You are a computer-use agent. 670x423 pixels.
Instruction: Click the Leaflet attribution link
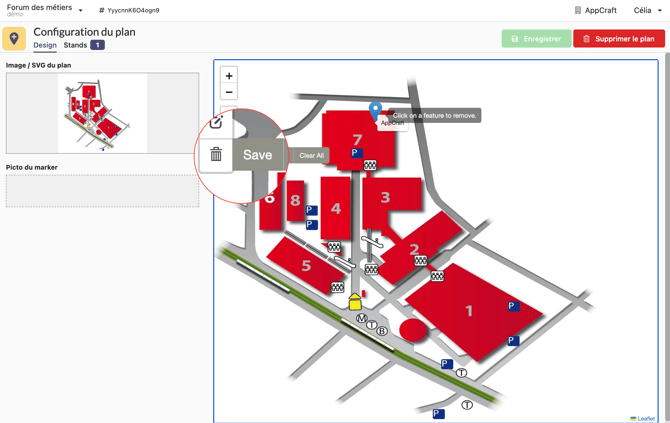click(x=645, y=418)
